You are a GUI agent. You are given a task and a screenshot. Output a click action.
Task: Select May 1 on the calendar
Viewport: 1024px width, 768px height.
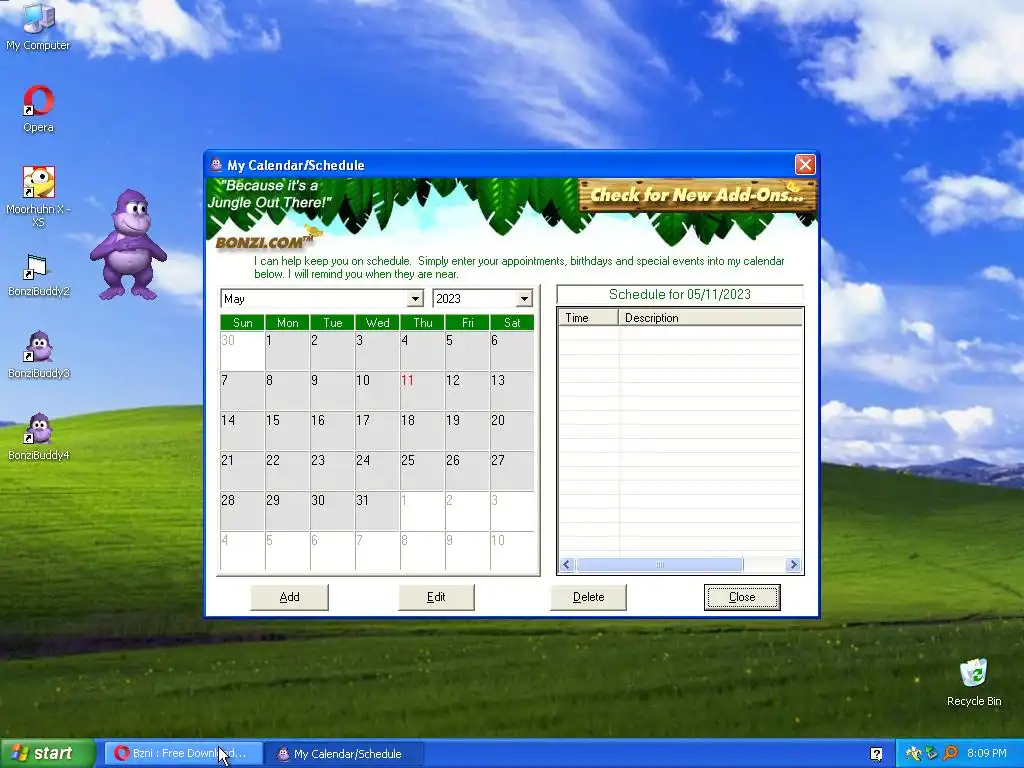pyautogui.click(x=287, y=351)
